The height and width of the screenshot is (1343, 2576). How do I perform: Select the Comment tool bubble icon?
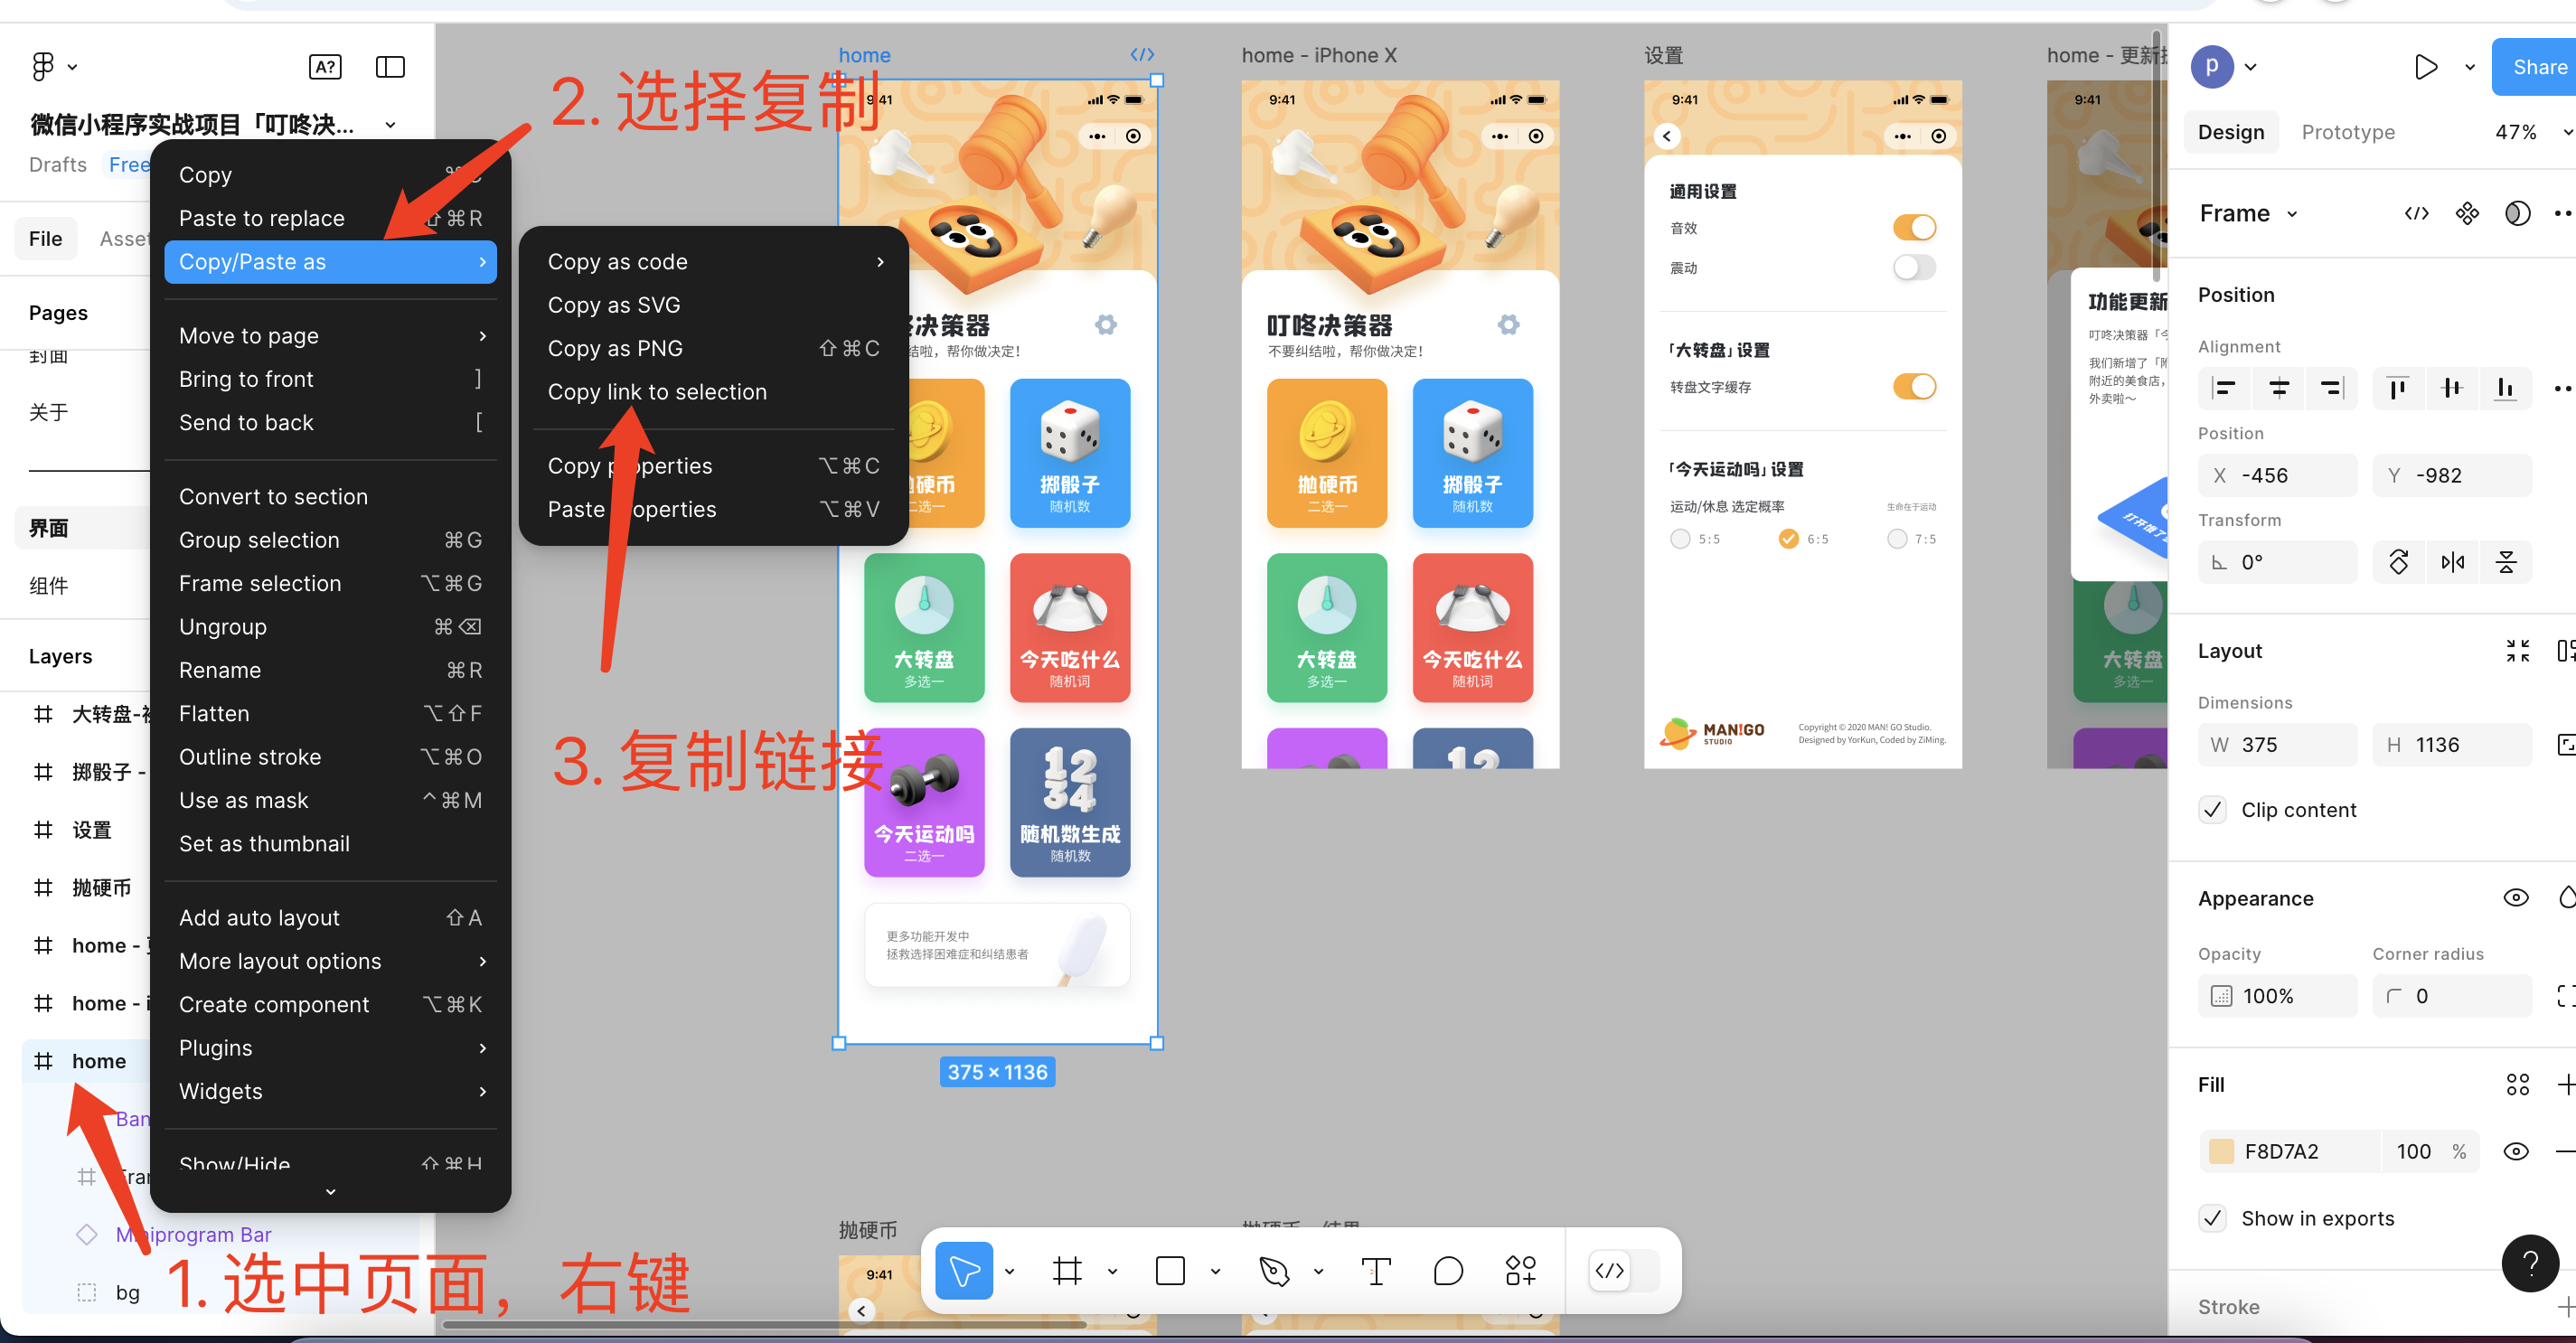pos(1447,1271)
